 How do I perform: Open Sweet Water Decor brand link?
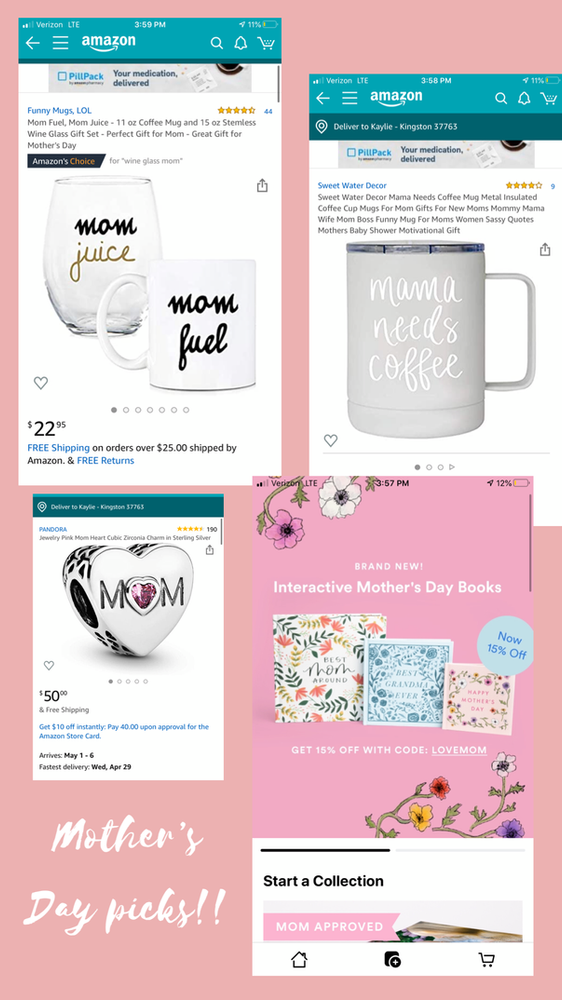[352, 186]
